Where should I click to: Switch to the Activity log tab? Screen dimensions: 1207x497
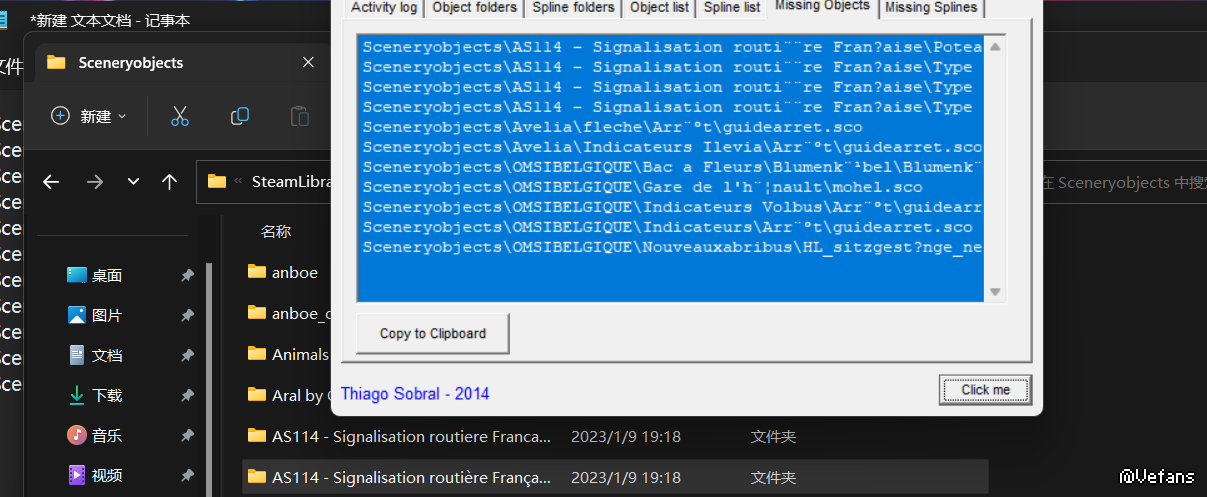tap(384, 8)
